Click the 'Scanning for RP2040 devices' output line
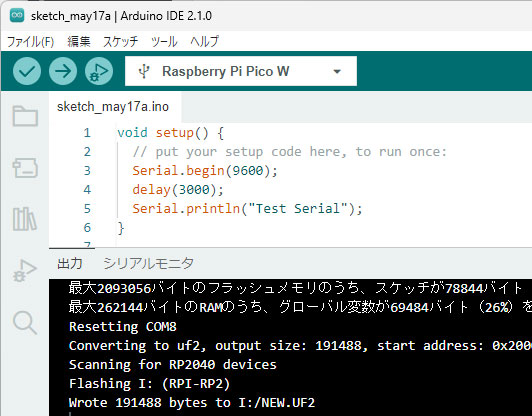The width and height of the screenshot is (532, 416). pyautogui.click(x=173, y=364)
